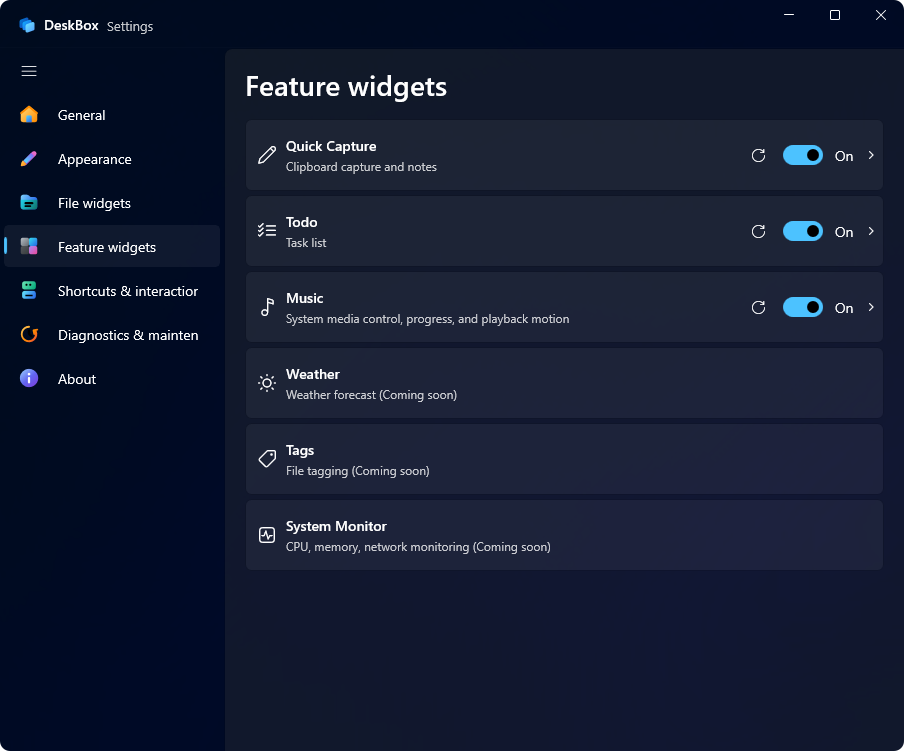904x751 pixels.
Task: Click the Feature widgets grid icon
Action: pyautogui.click(x=29, y=247)
